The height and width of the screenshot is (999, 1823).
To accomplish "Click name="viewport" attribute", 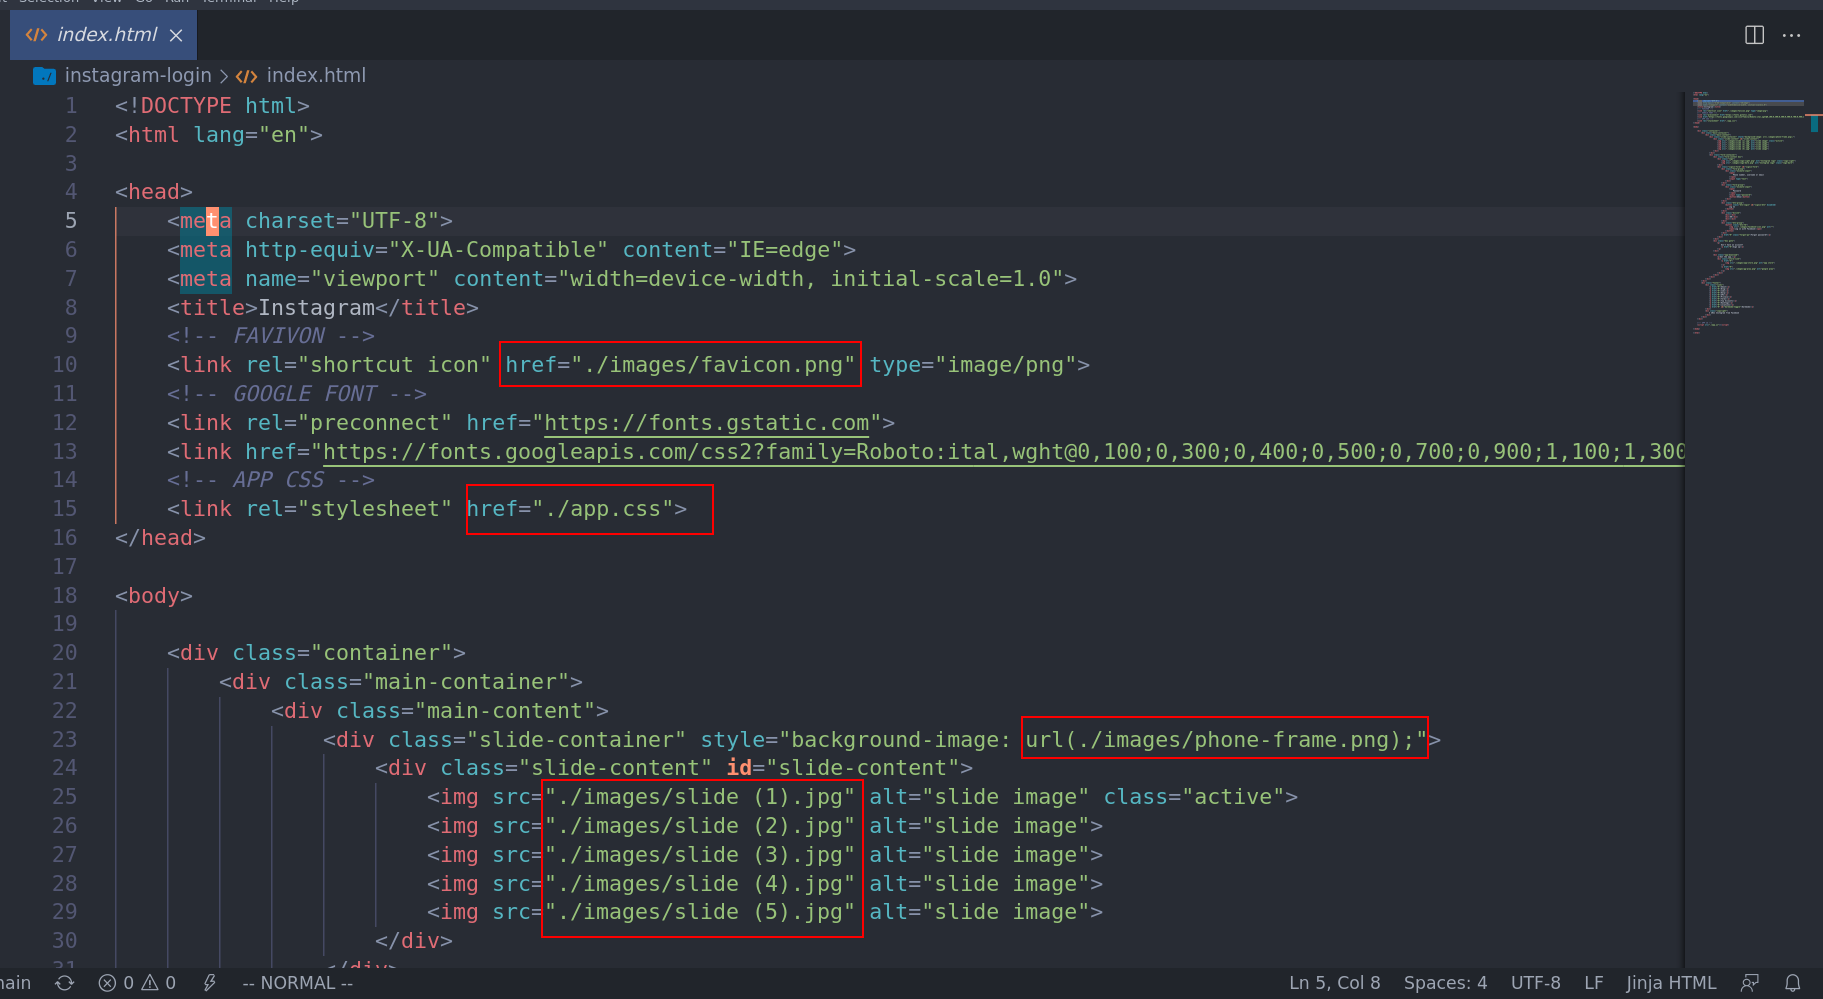I will click(x=343, y=279).
